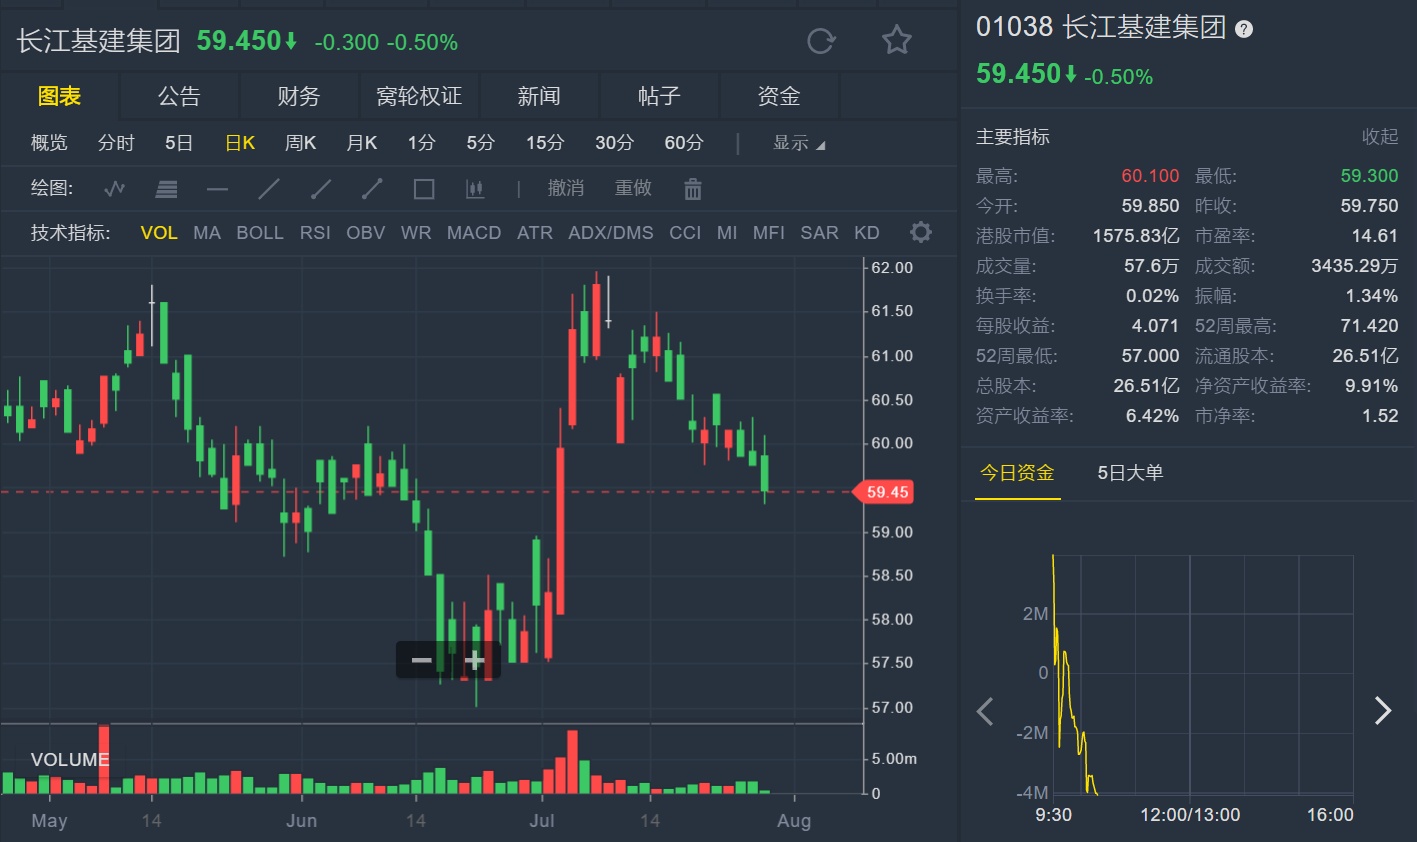
Task: Turn off the VOL indicator
Action: (x=159, y=233)
